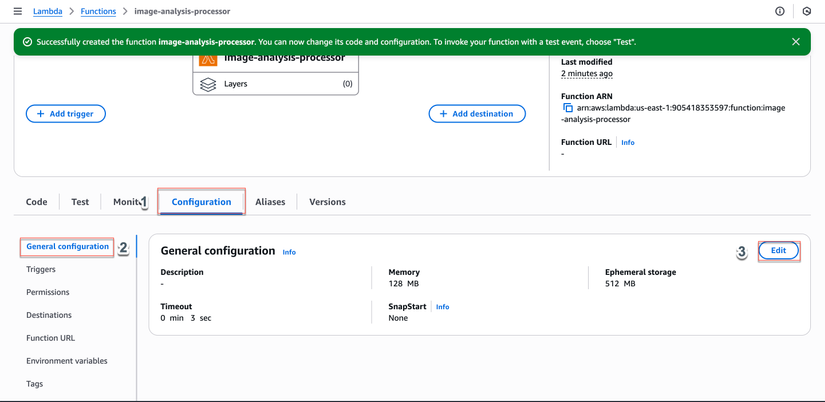Open the Test tab
Image resolution: width=825 pixels, height=402 pixels.
coord(80,202)
